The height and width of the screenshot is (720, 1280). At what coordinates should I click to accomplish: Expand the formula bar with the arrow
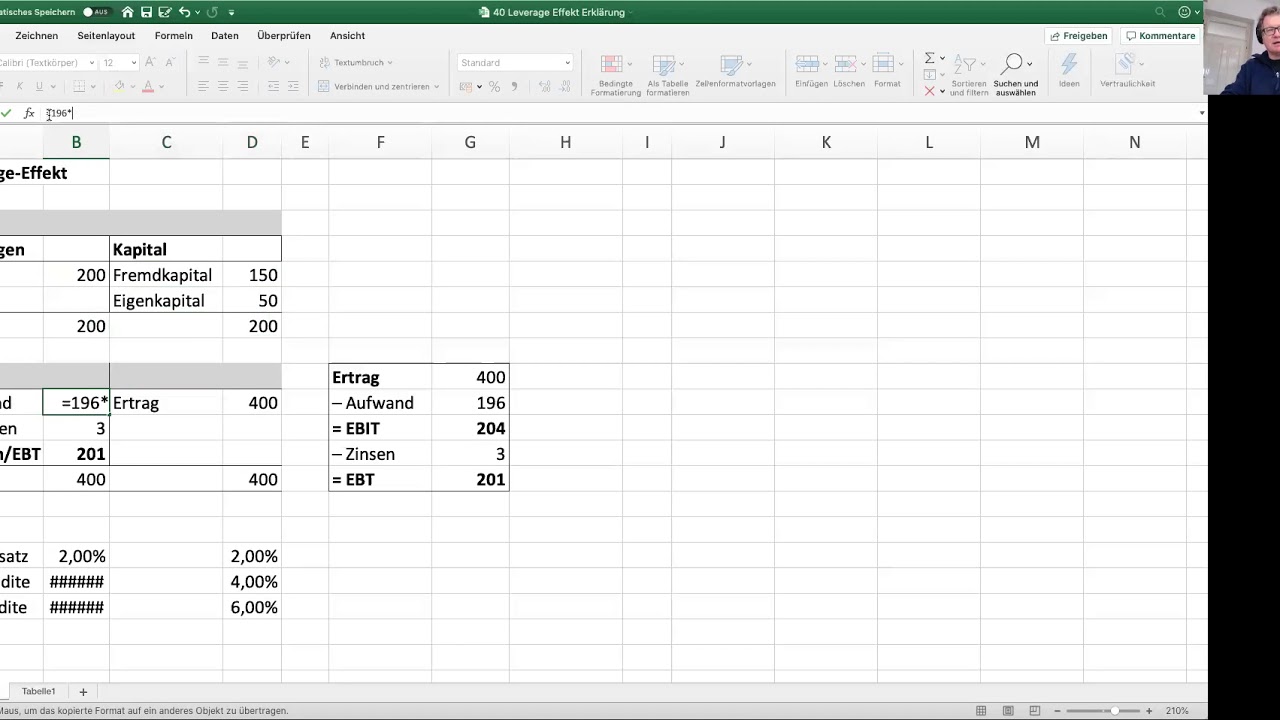coord(1201,113)
